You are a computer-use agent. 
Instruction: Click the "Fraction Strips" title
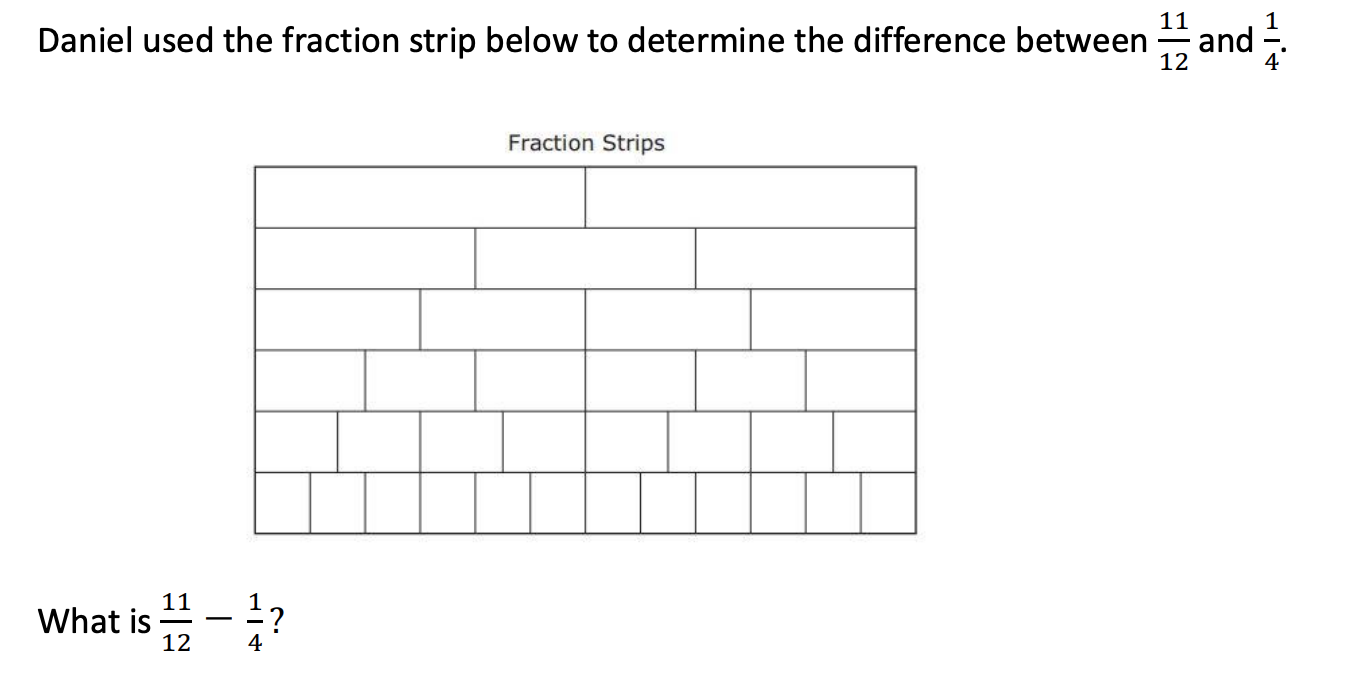(x=586, y=143)
